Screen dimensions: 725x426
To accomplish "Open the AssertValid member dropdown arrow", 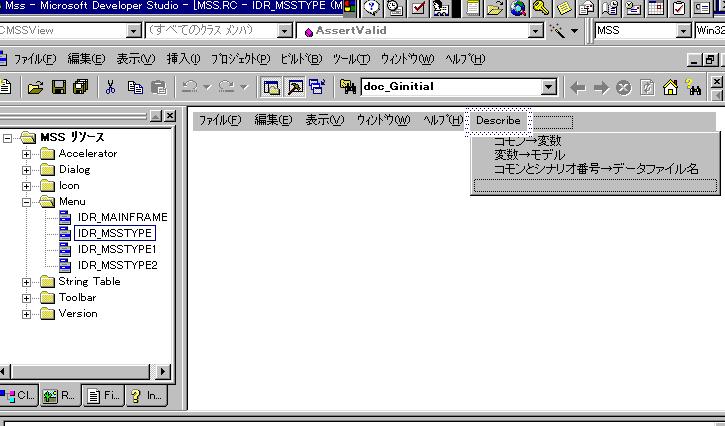I will click(536, 31).
